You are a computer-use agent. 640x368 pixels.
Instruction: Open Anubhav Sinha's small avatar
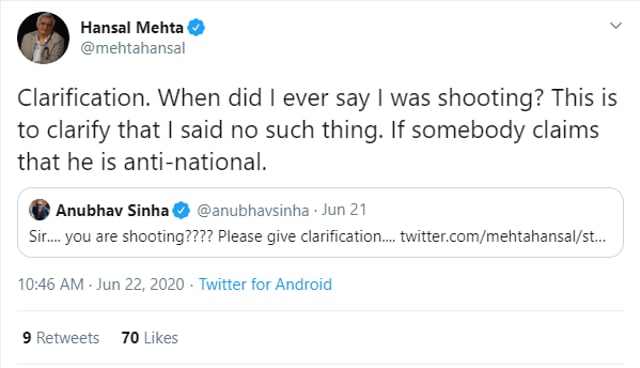point(40,210)
